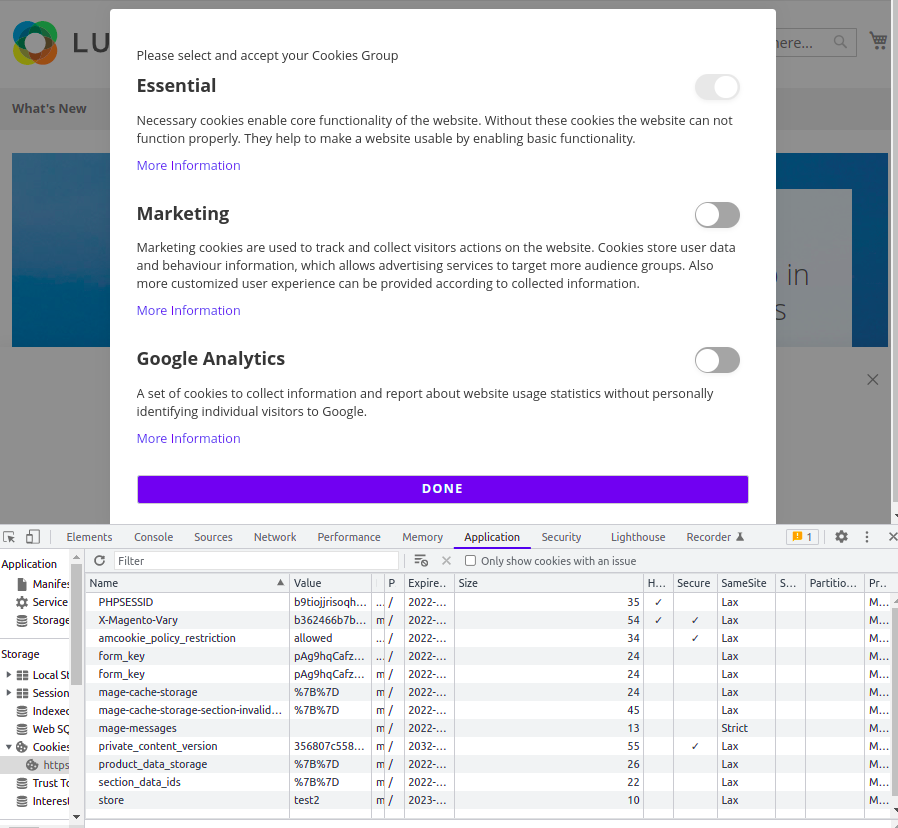Select the X-Magento-Vary cookie row
The height and width of the screenshot is (828, 898).
[489, 620]
